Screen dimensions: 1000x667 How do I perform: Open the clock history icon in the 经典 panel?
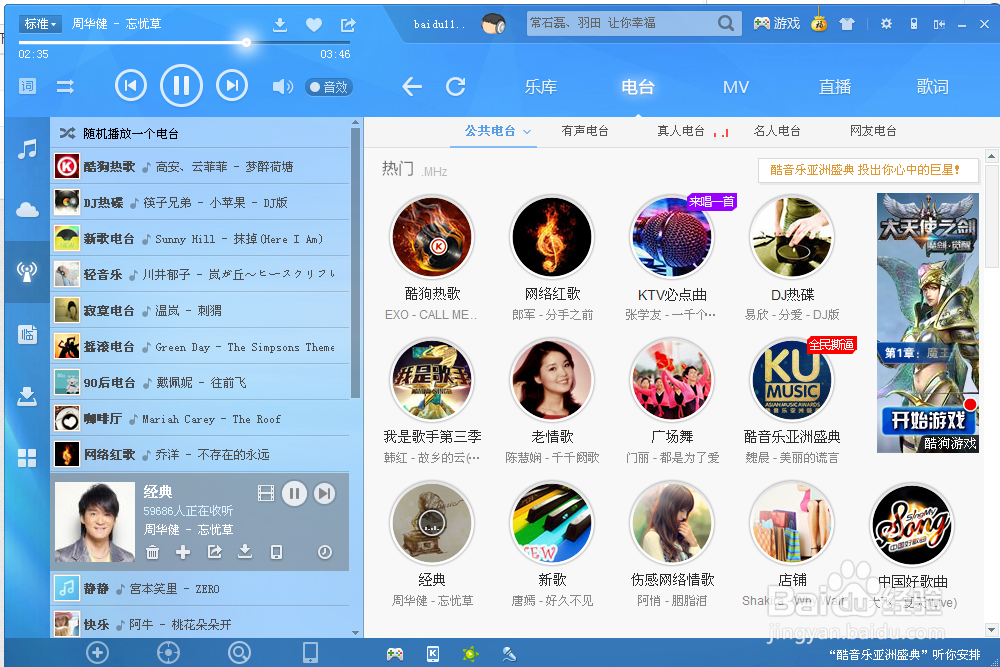point(325,552)
